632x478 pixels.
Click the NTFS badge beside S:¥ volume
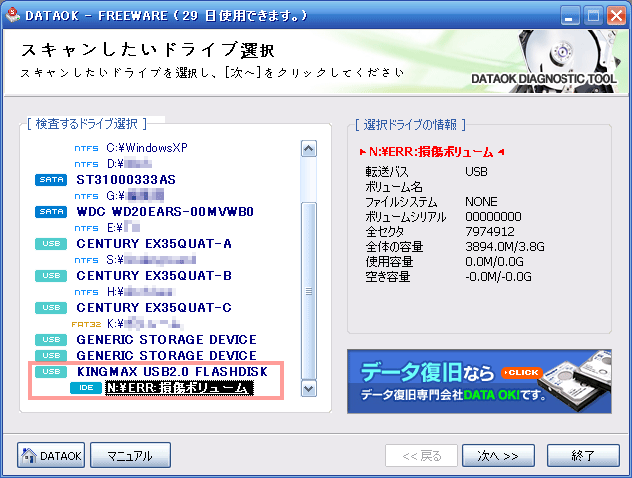(x=86, y=260)
